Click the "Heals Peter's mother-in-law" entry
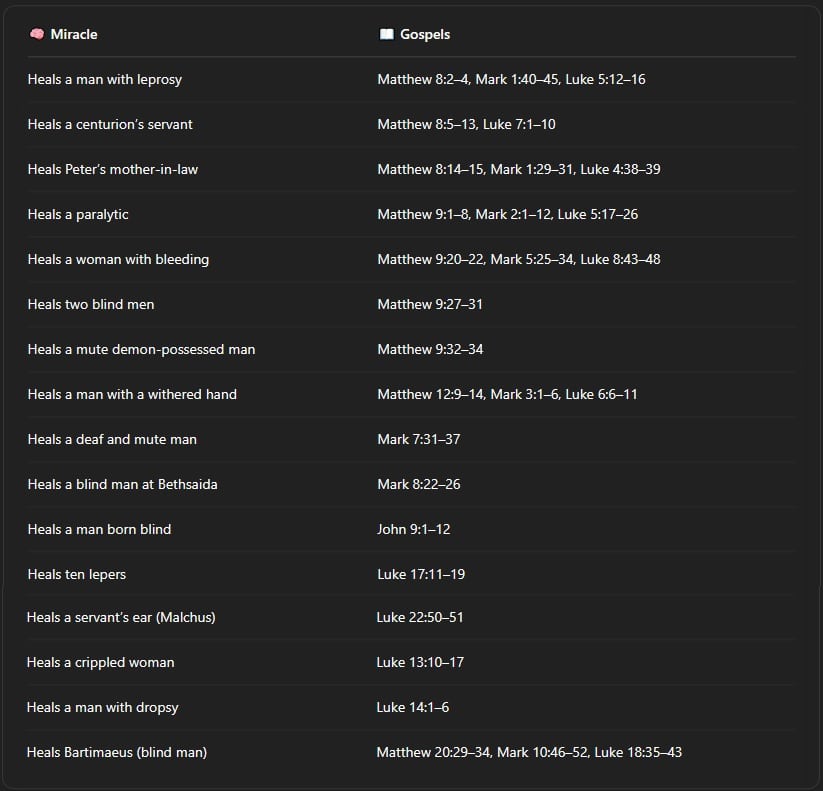Viewport: 823px width, 791px height. pos(112,169)
